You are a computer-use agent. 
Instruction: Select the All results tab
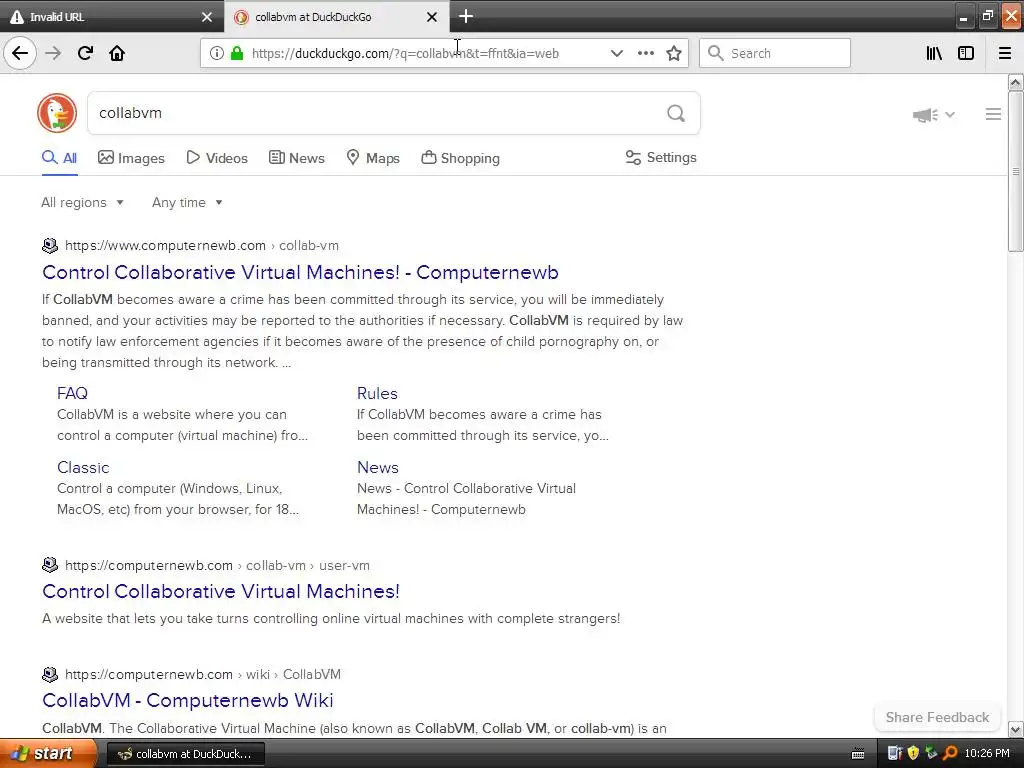[59, 158]
